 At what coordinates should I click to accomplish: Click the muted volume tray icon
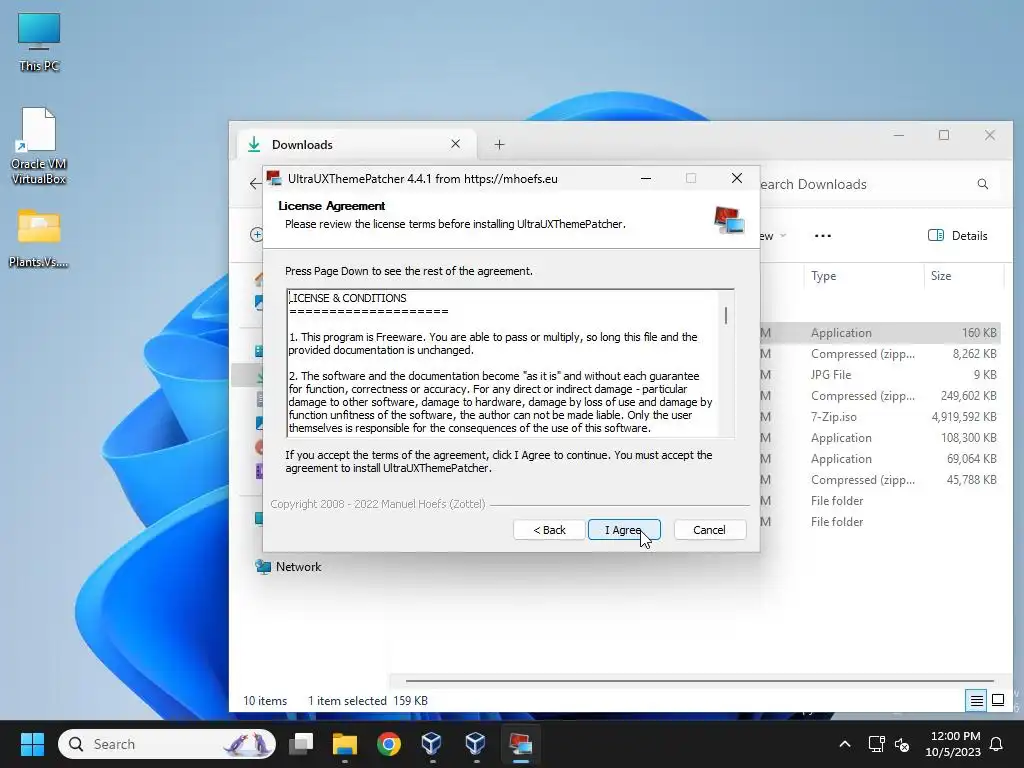click(x=902, y=744)
